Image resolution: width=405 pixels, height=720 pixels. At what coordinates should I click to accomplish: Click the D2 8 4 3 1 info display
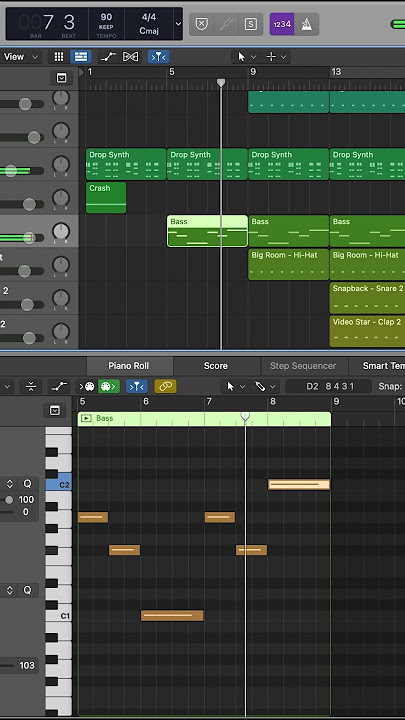328,387
